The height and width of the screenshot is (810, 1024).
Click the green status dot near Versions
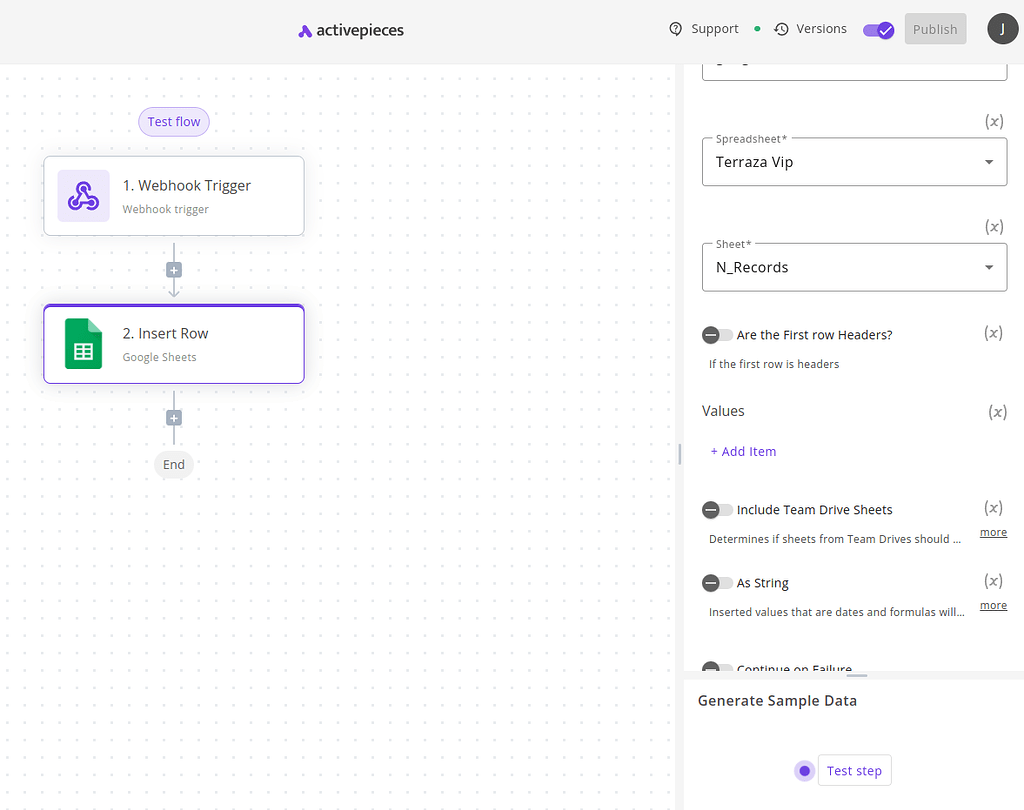[757, 29]
